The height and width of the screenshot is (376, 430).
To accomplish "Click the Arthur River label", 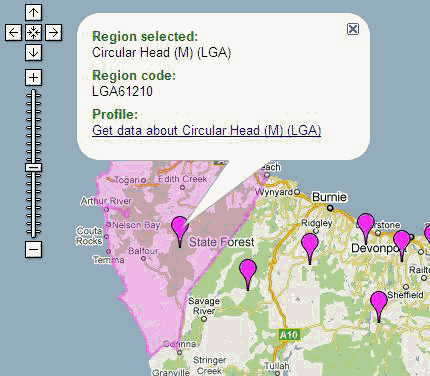I will [106, 201].
